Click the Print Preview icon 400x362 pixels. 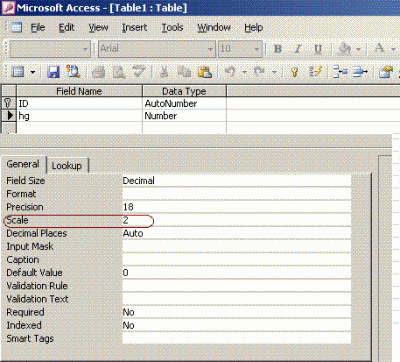click(118, 72)
